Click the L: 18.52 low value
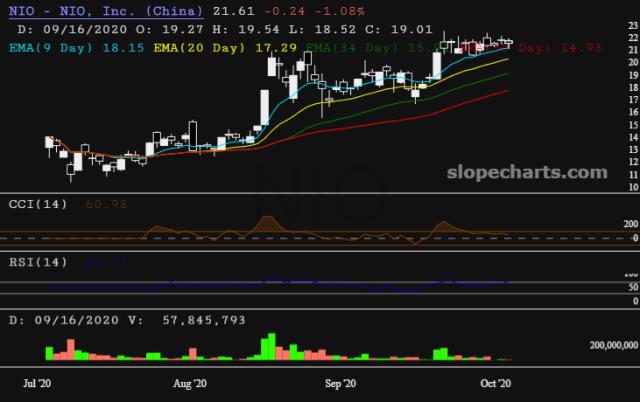The height and width of the screenshot is (402, 640). coord(322,29)
